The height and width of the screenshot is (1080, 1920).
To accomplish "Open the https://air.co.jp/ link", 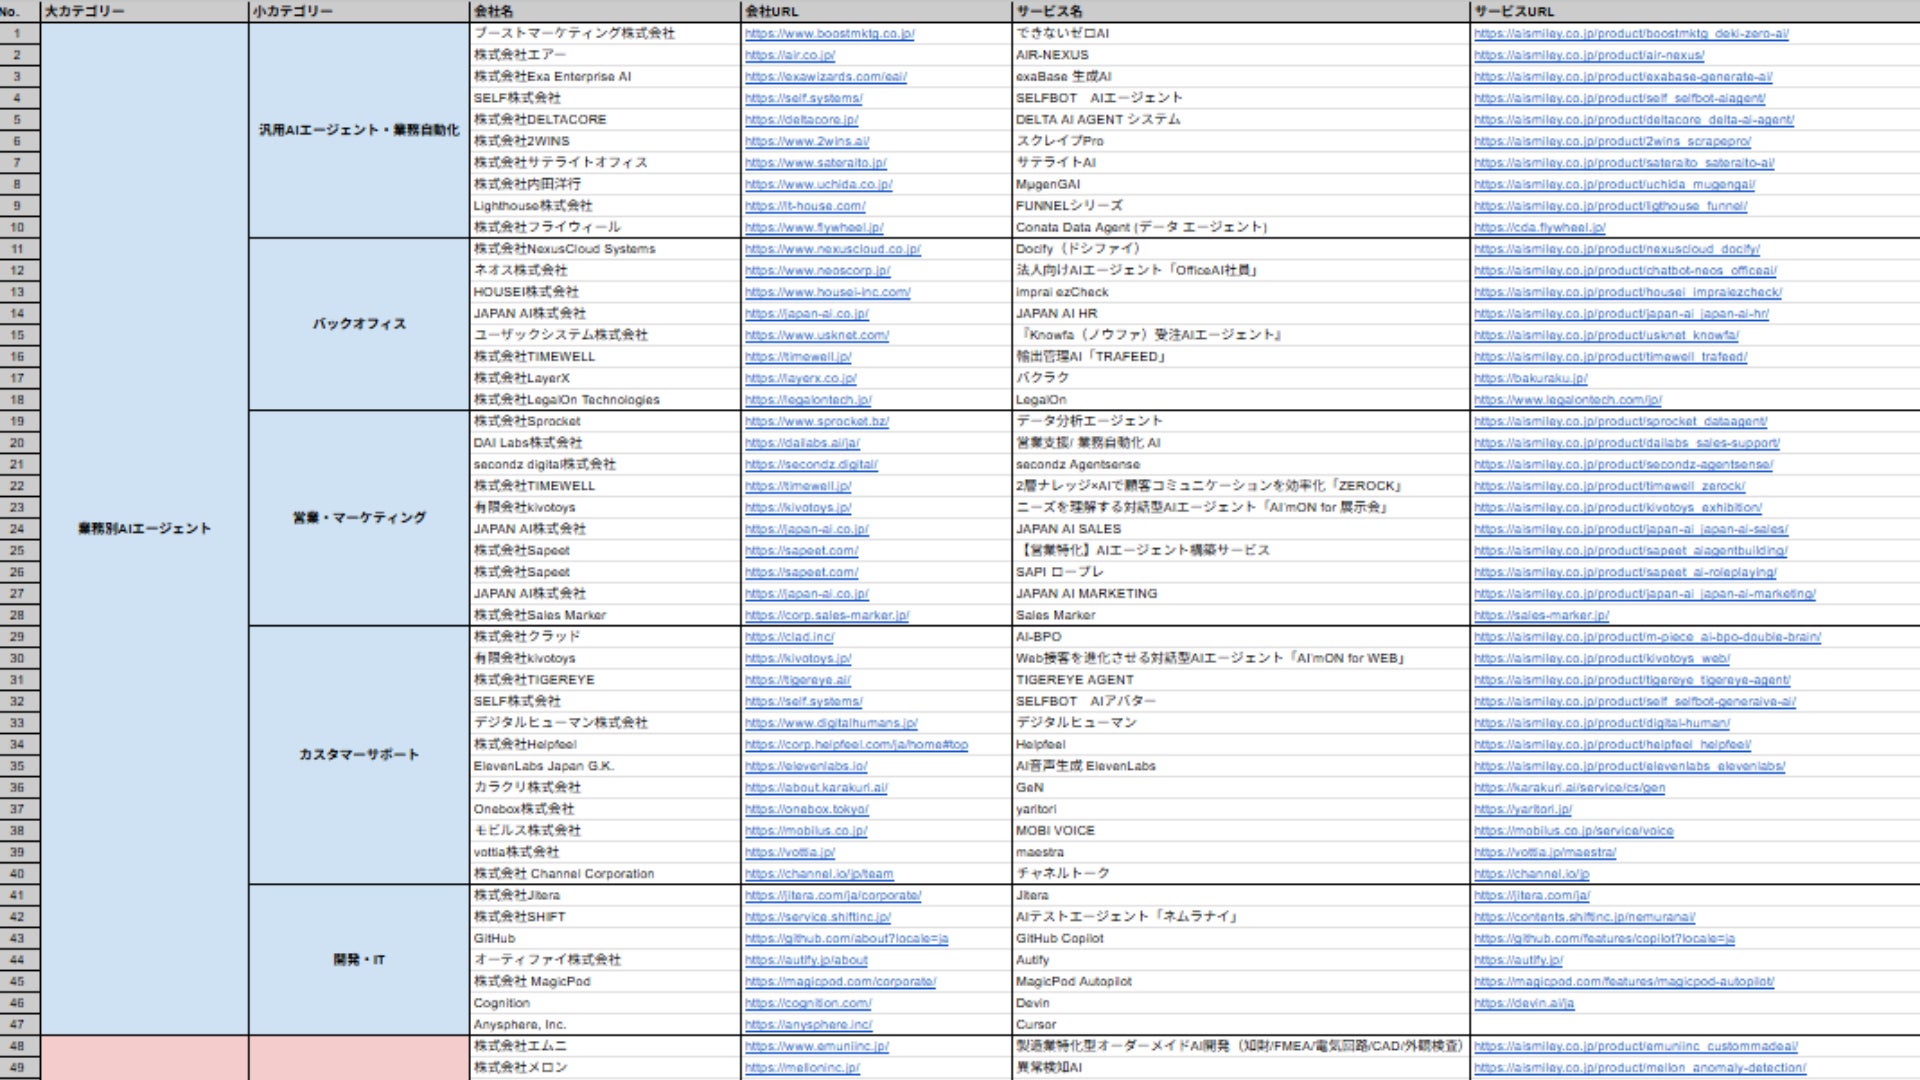I will [789, 55].
